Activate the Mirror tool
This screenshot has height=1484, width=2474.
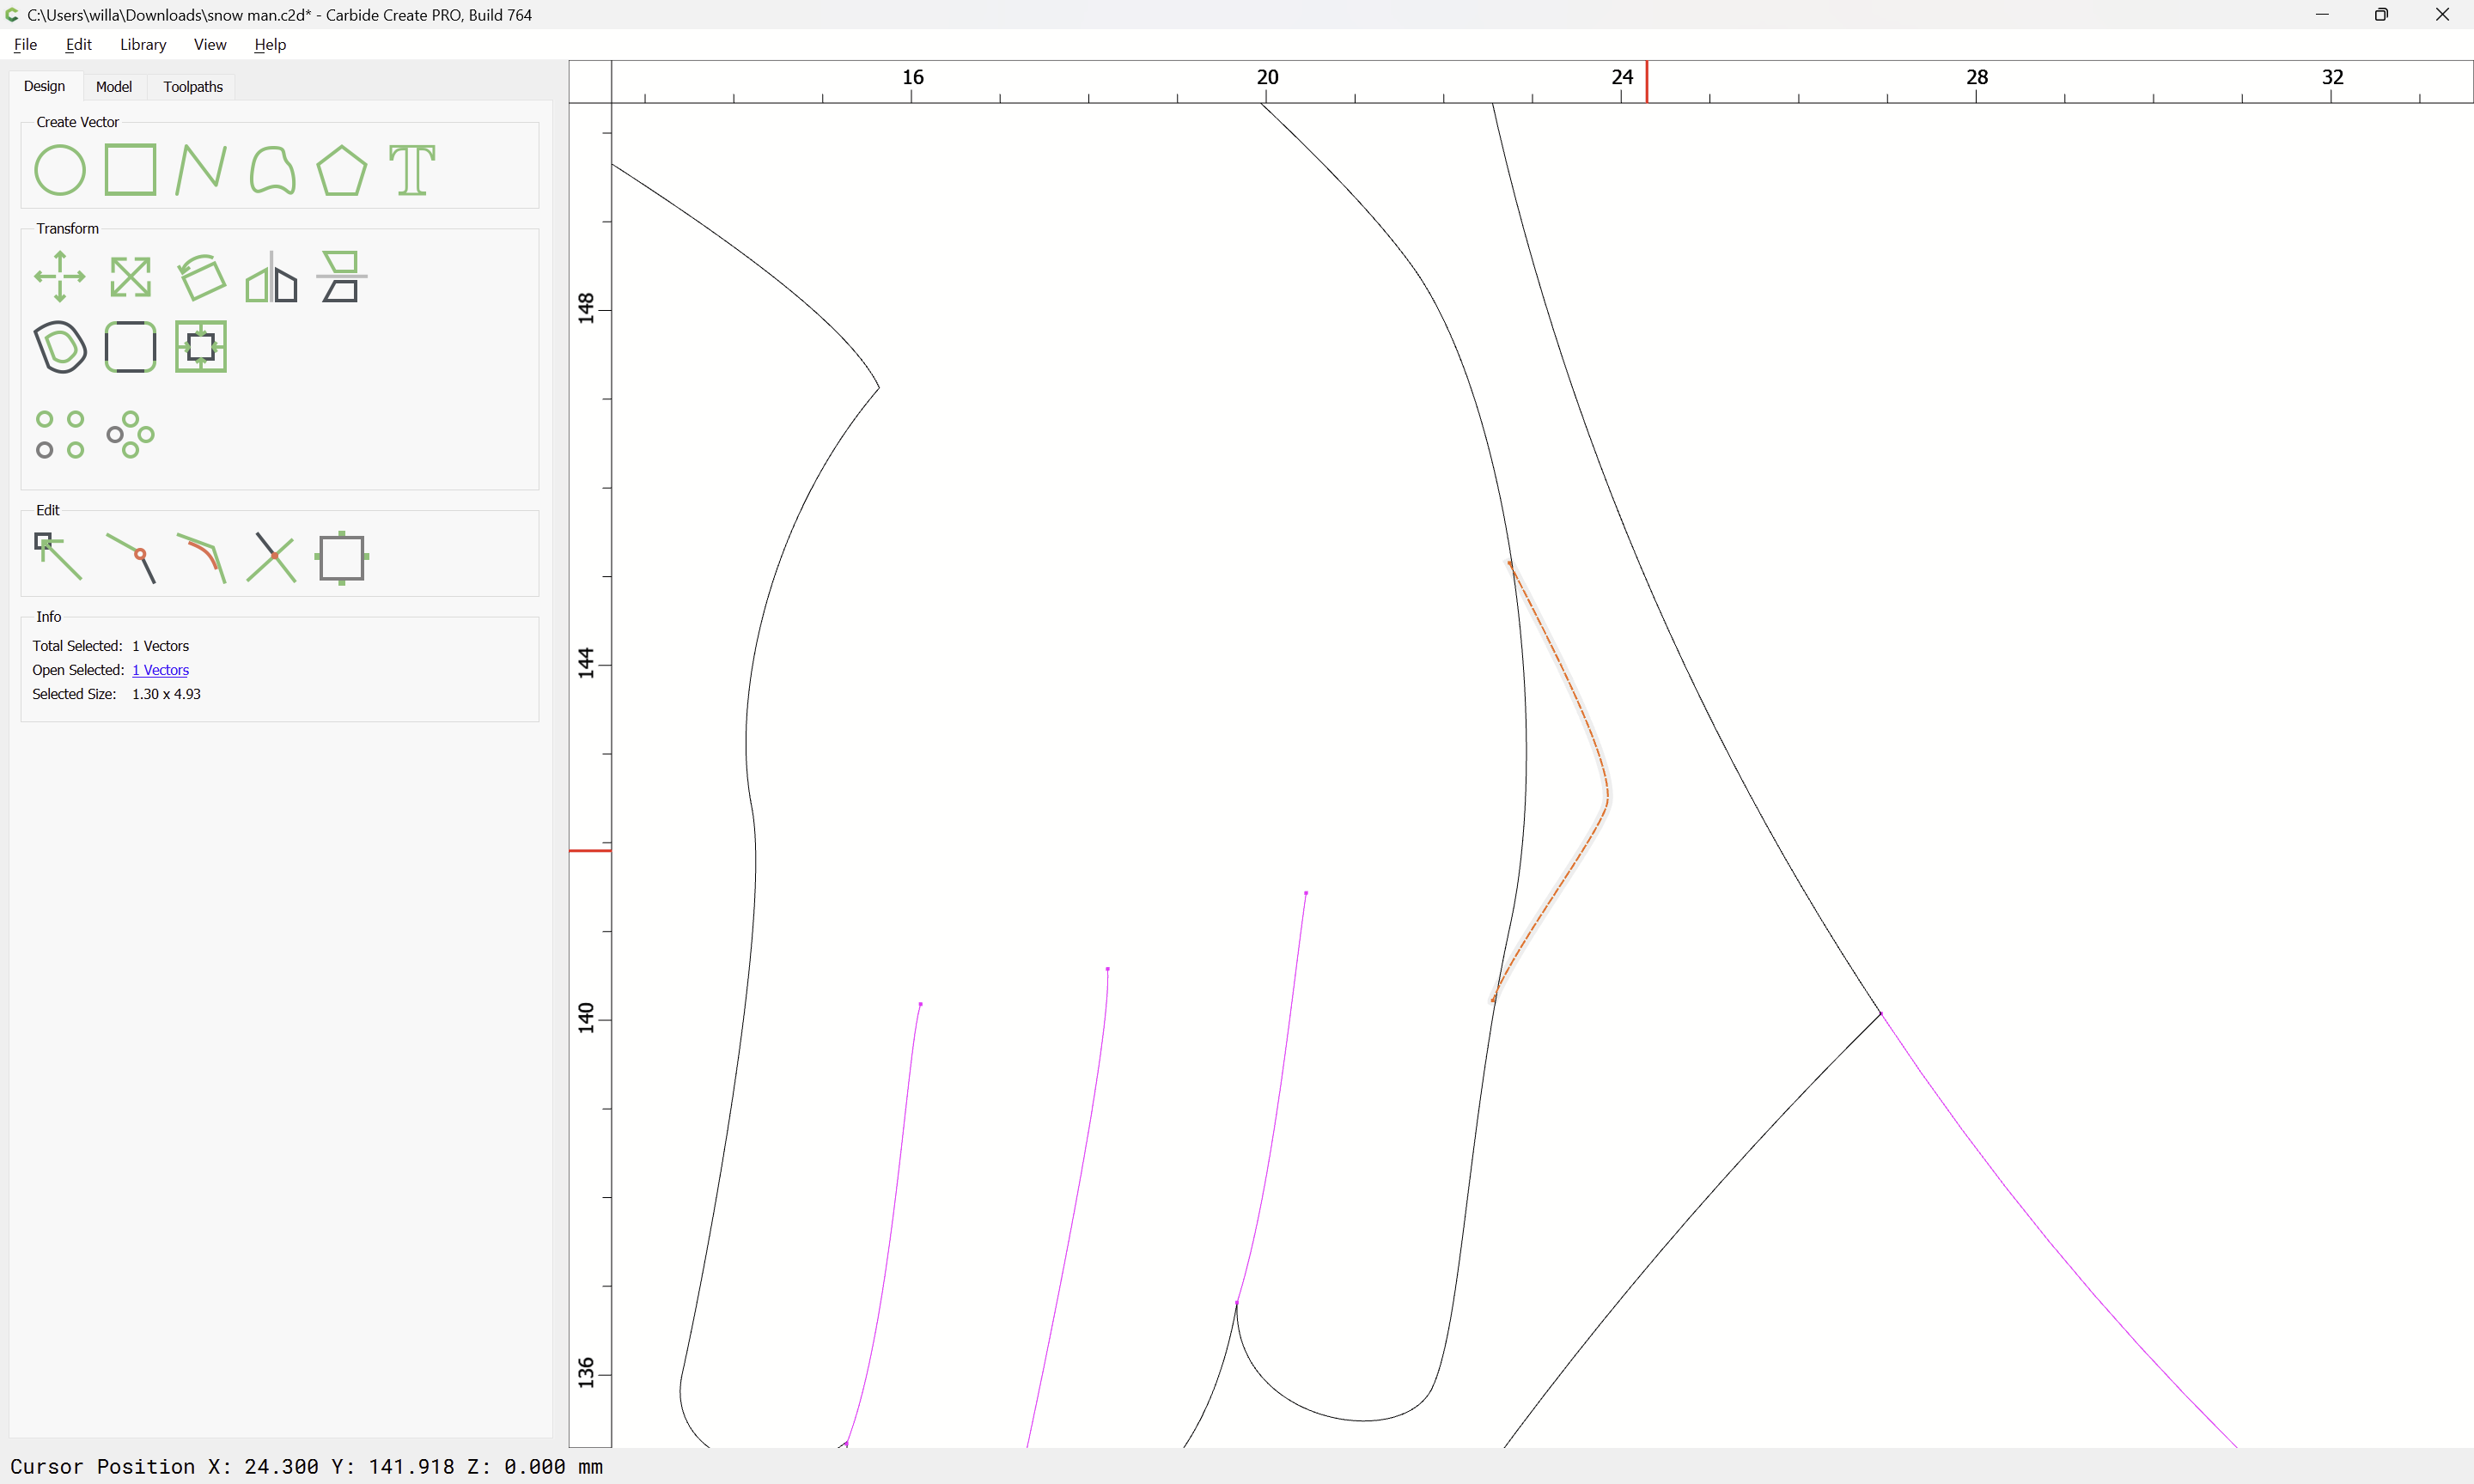271,276
